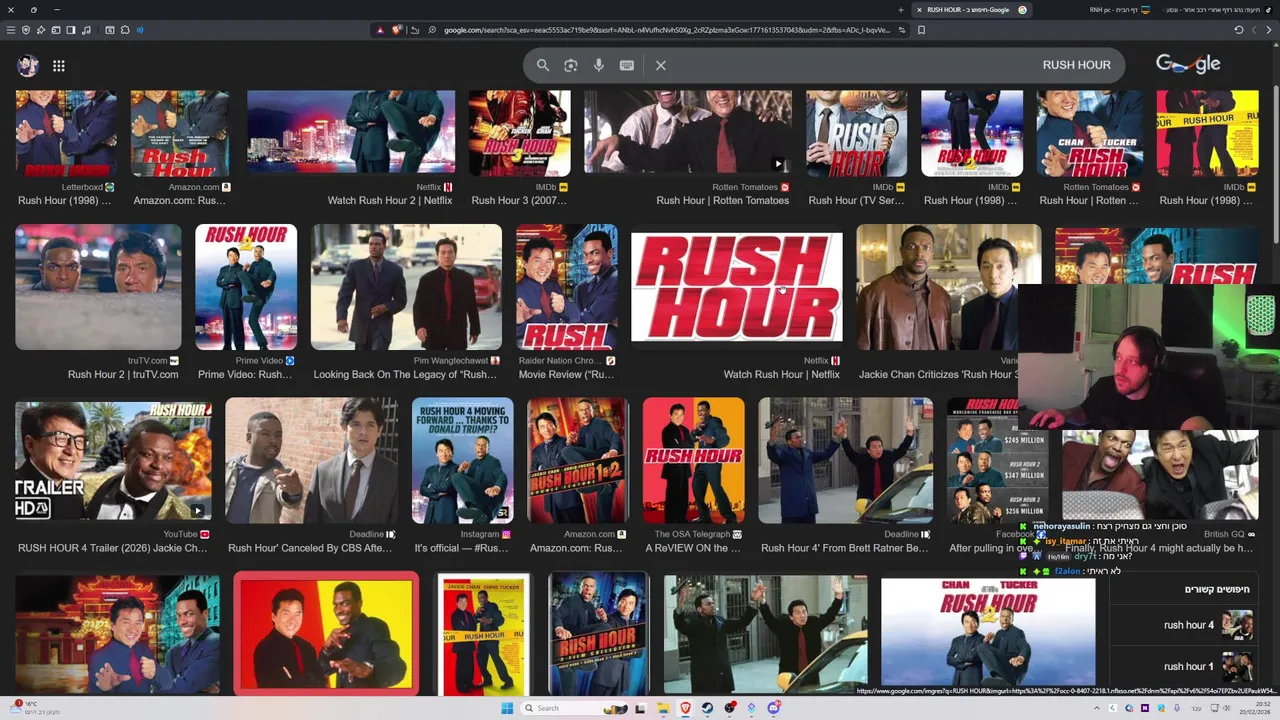Image resolution: width=1280 pixels, height=720 pixels.
Task: Click the Brave shields lion icon
Action: pos(396,30)
